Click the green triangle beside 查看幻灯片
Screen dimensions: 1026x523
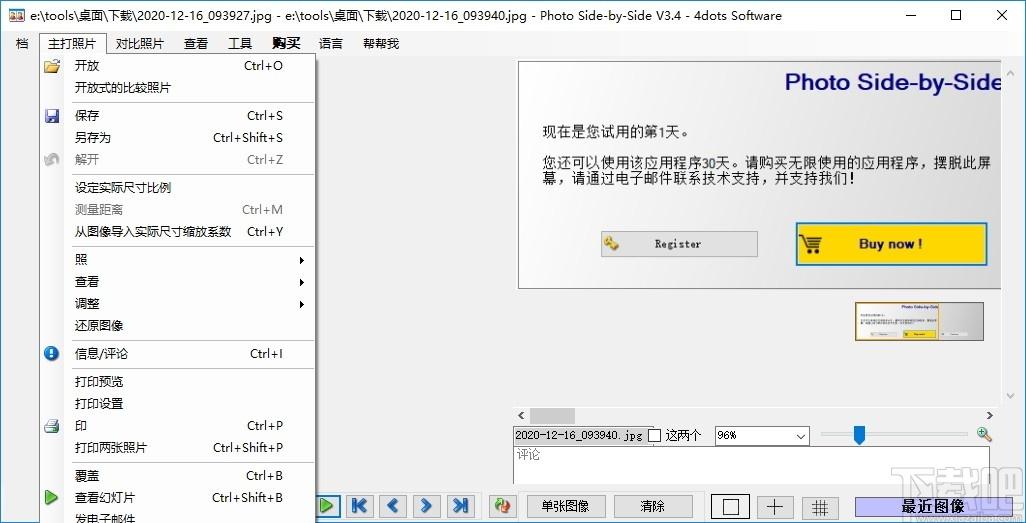[x=52, y=497]
